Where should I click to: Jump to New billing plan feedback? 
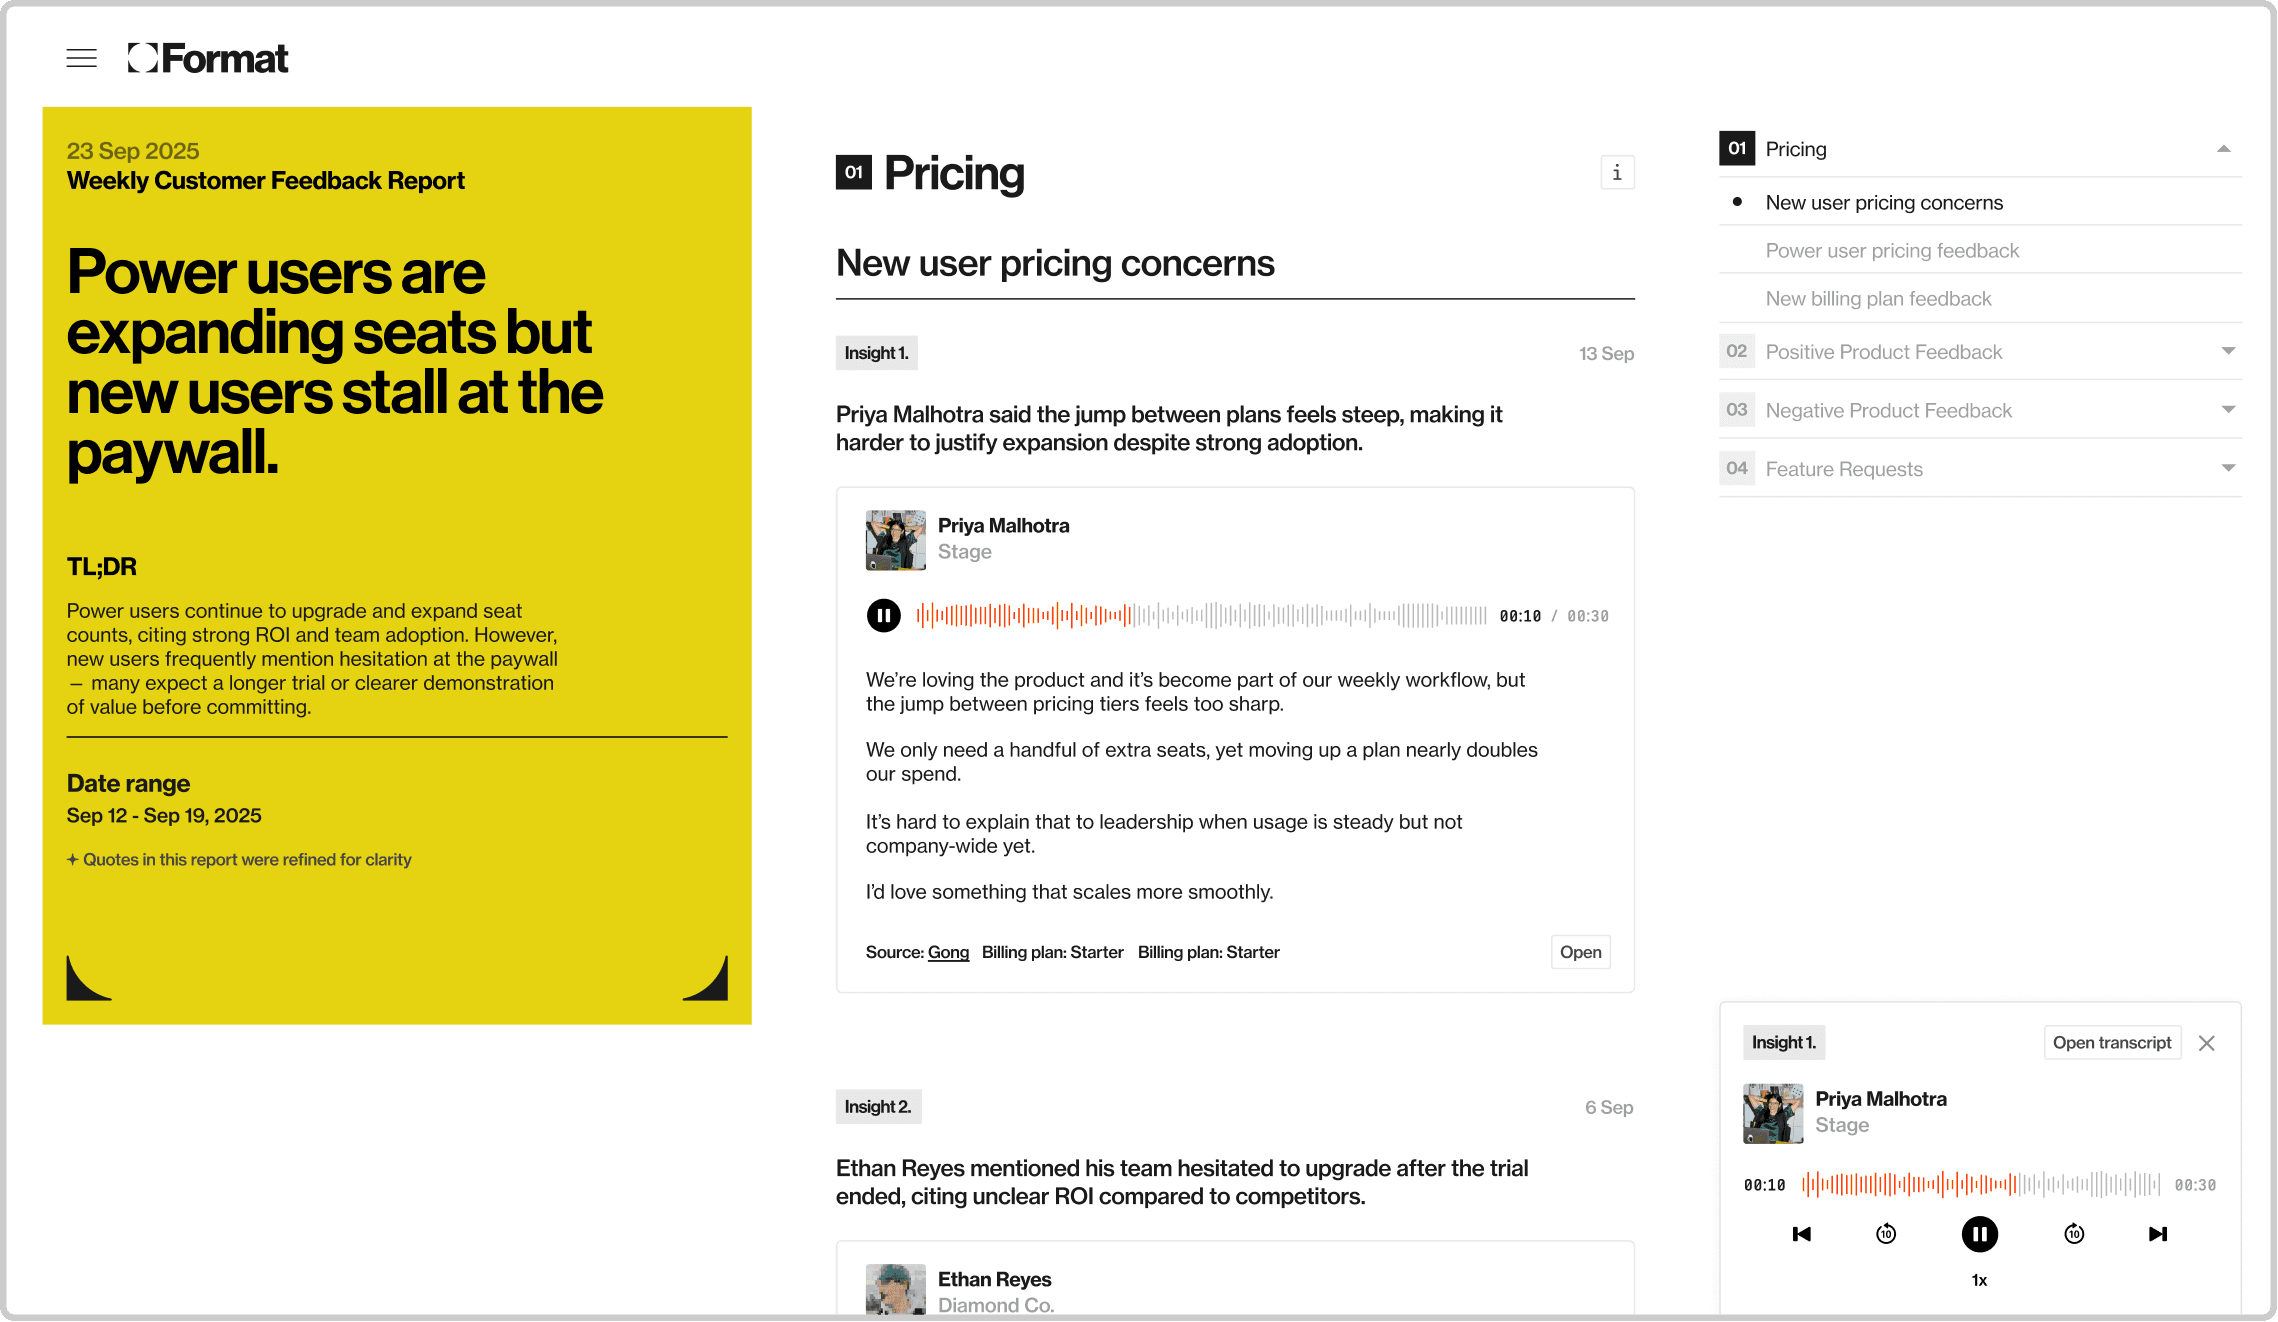tap(1878, 299)
